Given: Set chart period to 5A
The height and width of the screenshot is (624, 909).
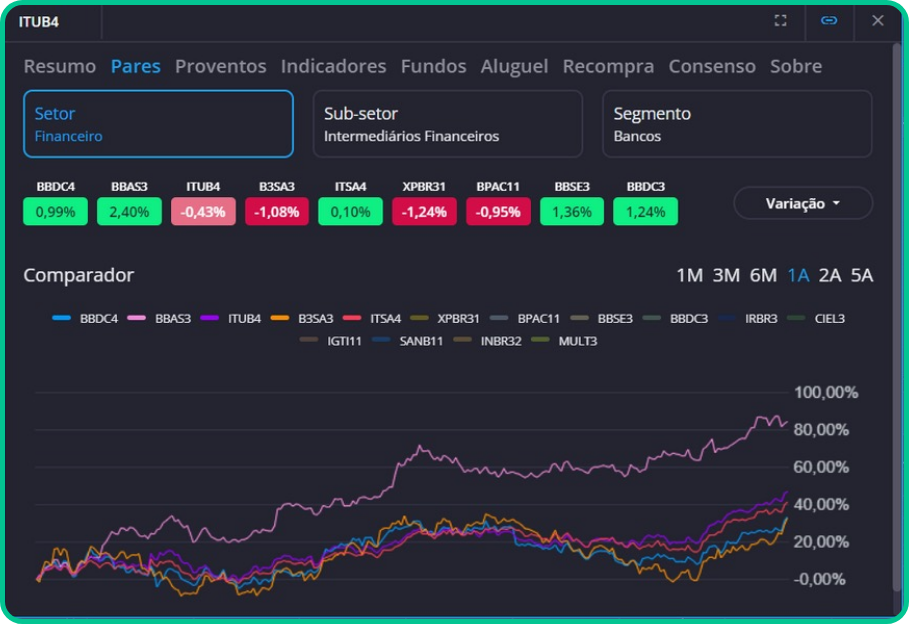Looking at the screenshot, I should (861, 276).
